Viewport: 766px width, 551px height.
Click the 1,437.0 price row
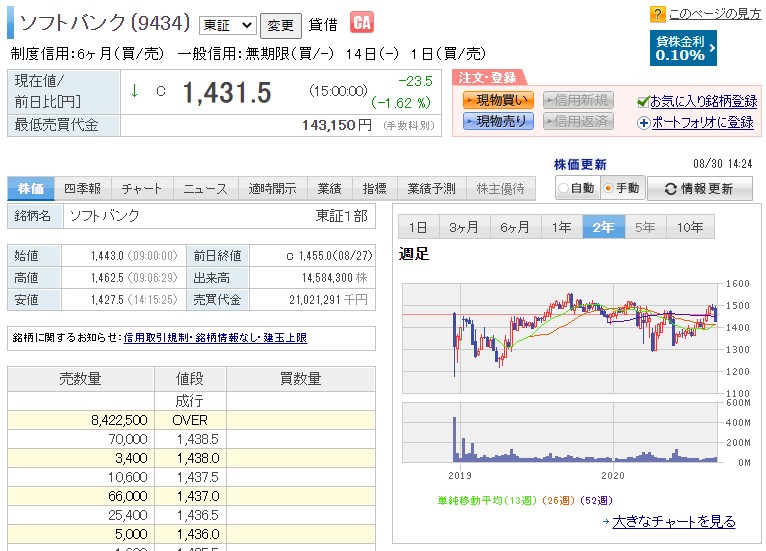coord(192,496)
